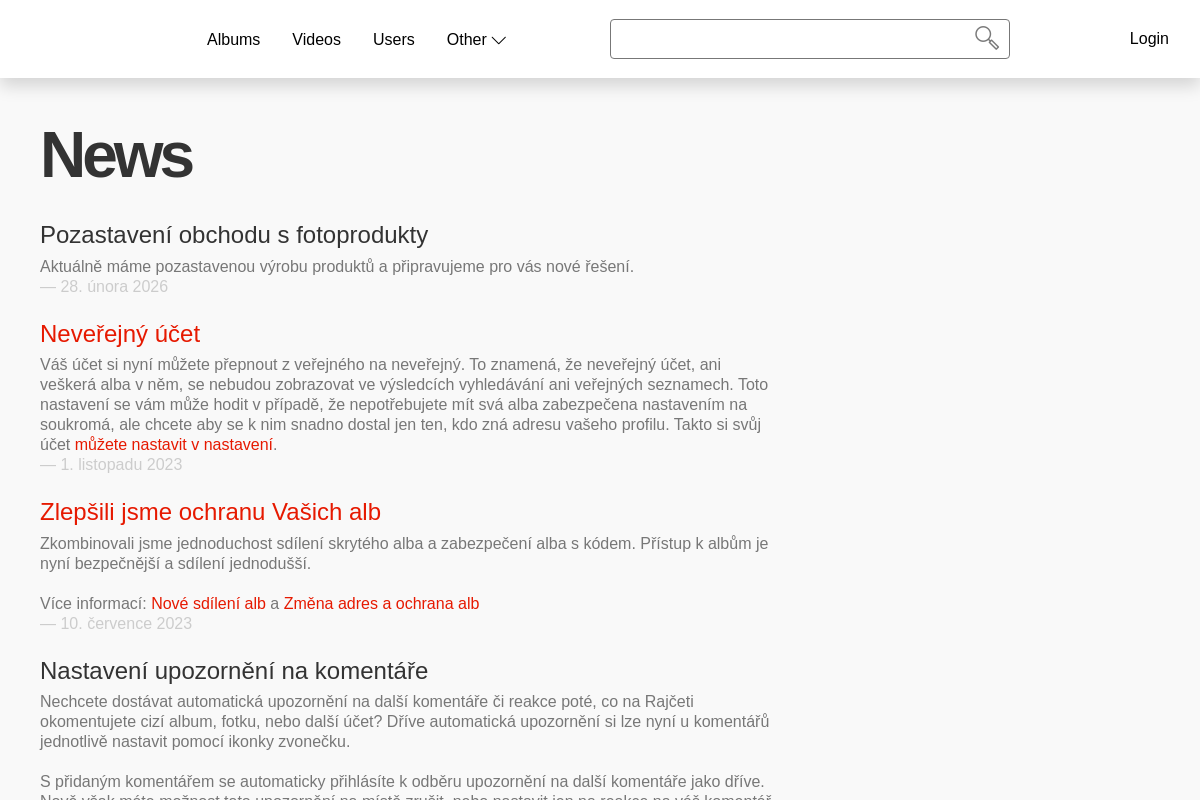Click the 10. července 2023 date text
The image size is (1200, 800).
pos(126,622)
